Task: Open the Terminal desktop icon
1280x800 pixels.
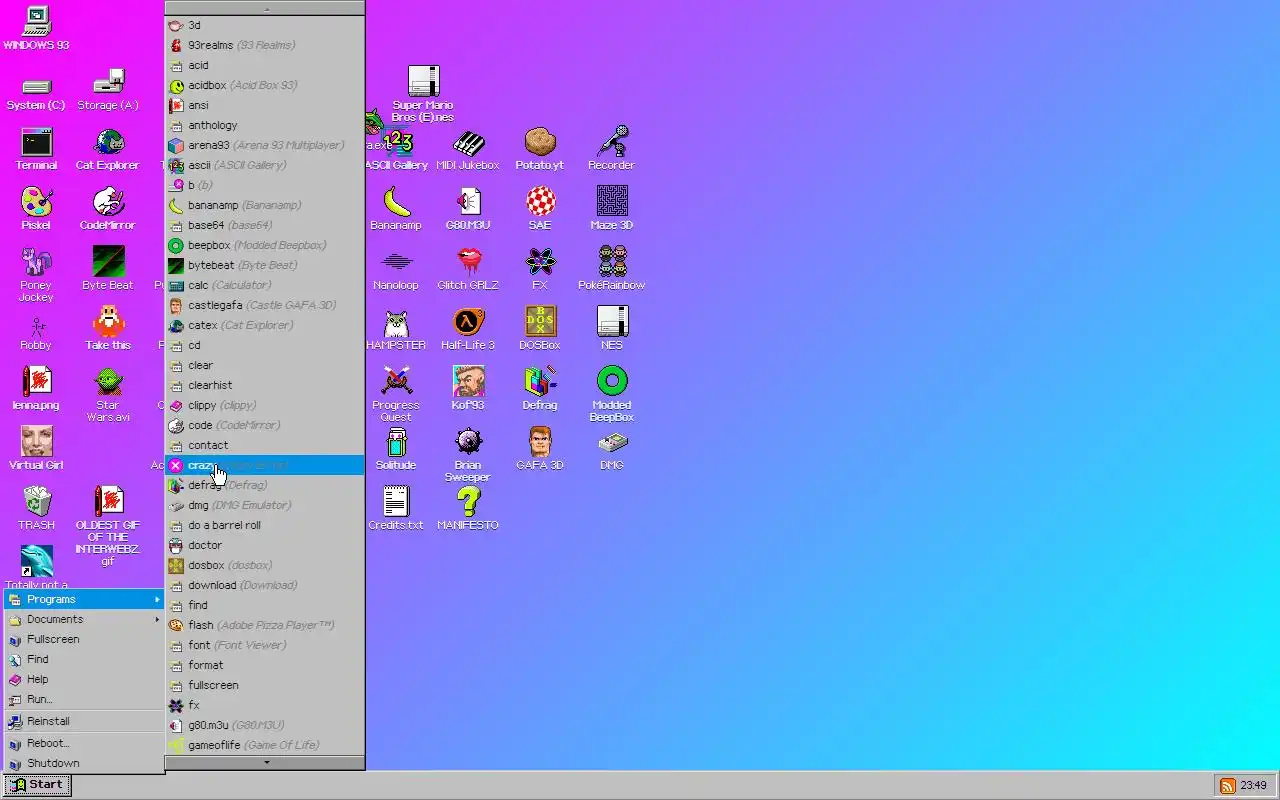Action: 36,150
